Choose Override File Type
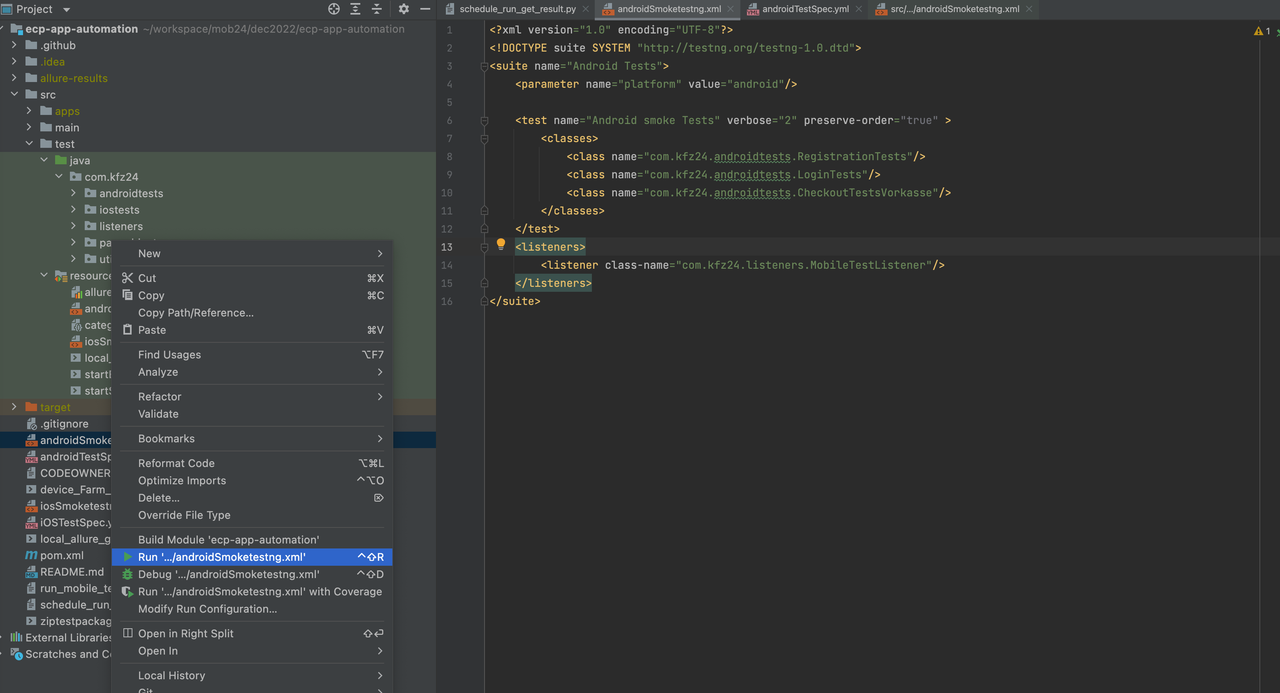 [252, 515]
